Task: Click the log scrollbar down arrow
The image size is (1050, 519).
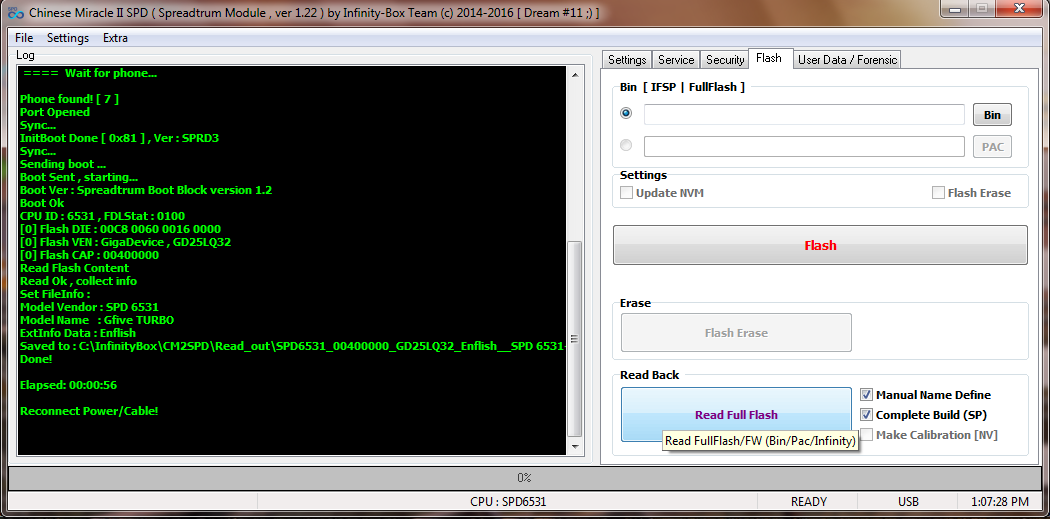Action: point(575,447)
